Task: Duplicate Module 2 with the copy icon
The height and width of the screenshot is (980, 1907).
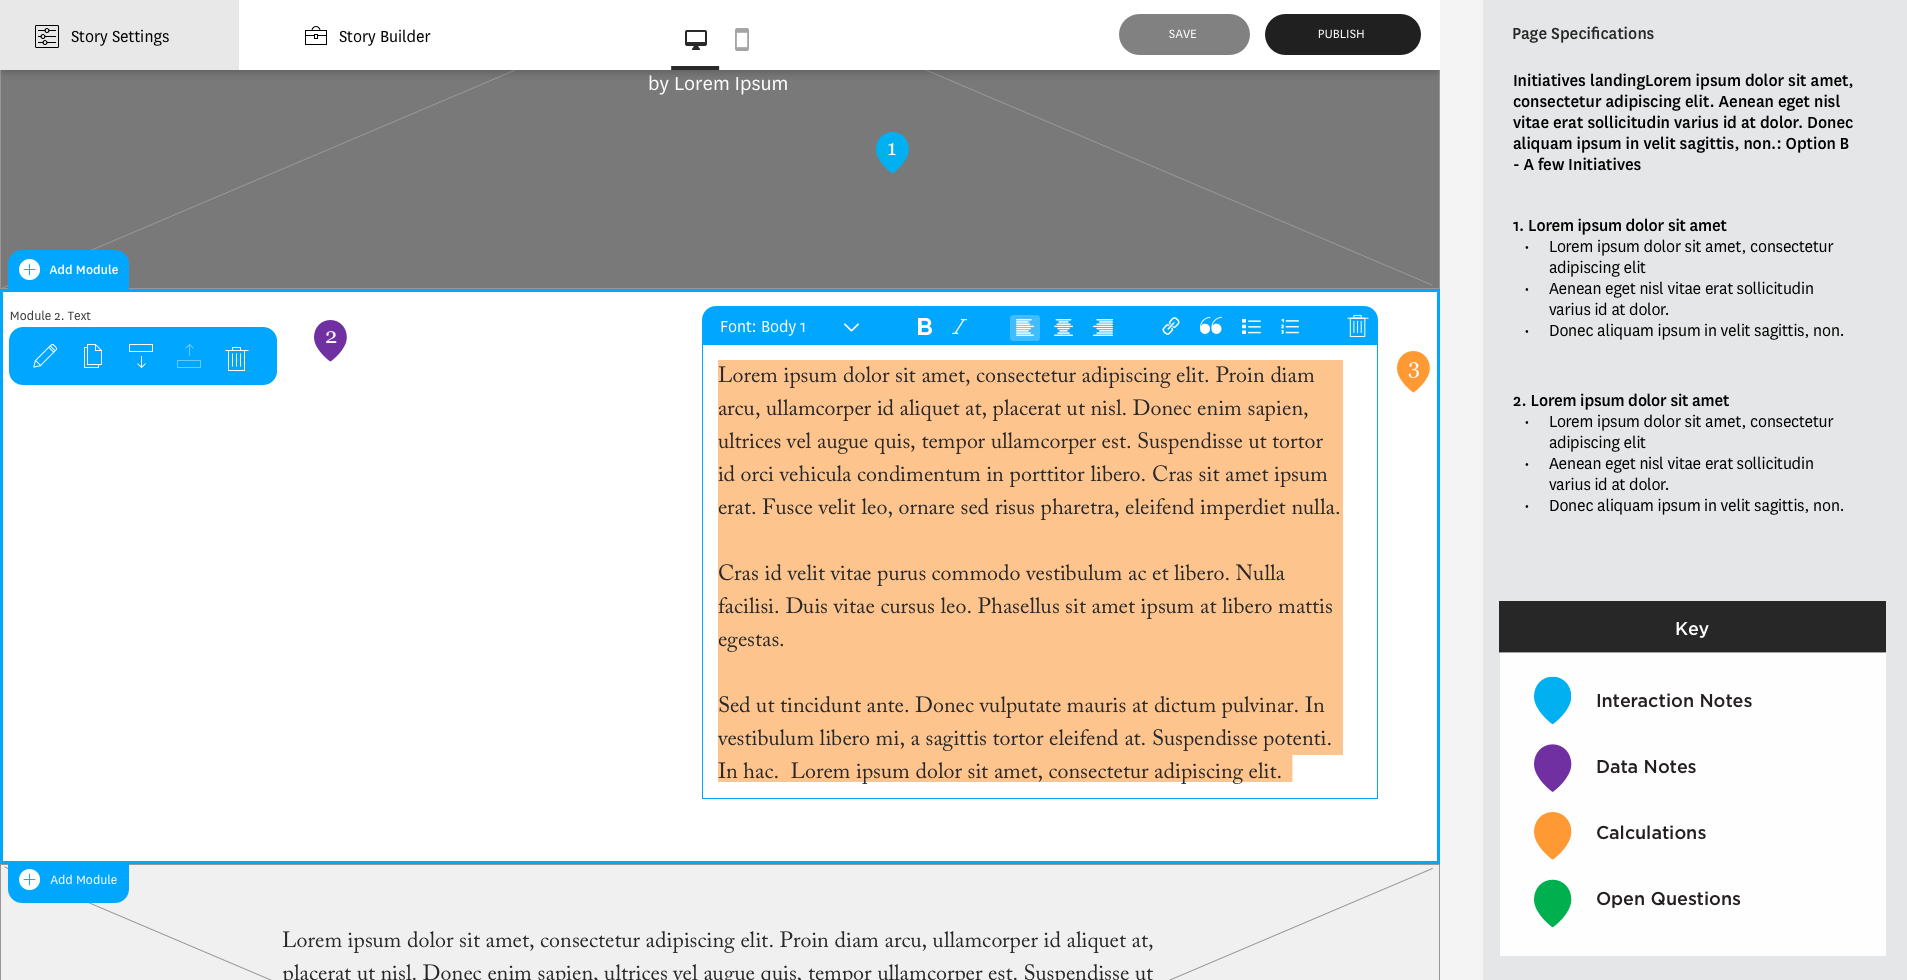Action: [93, 356]
